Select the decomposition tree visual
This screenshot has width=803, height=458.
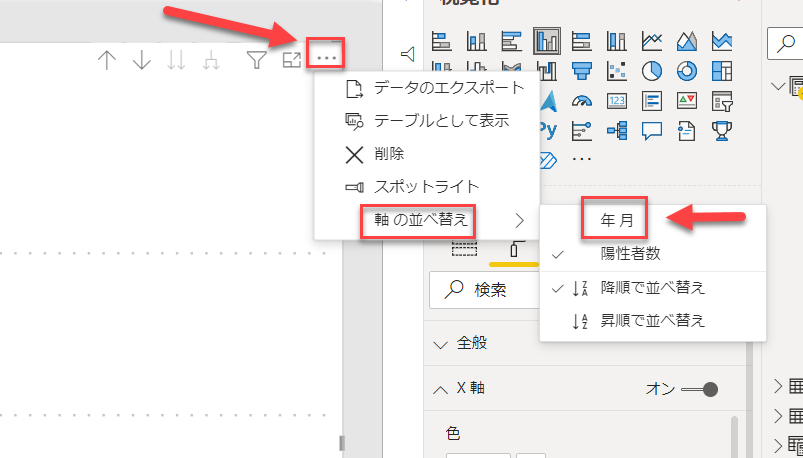point(617,131)
